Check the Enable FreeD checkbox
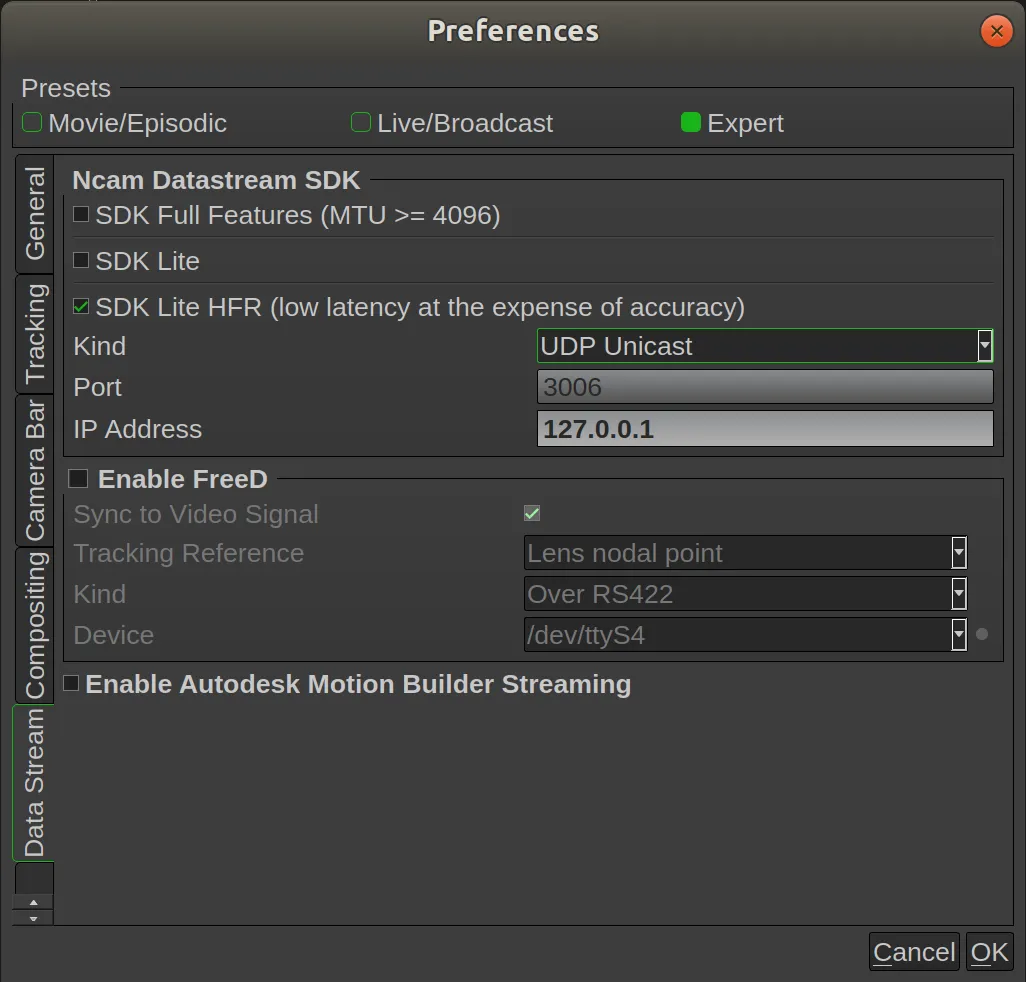1026x982 pixels. [79, 479]
